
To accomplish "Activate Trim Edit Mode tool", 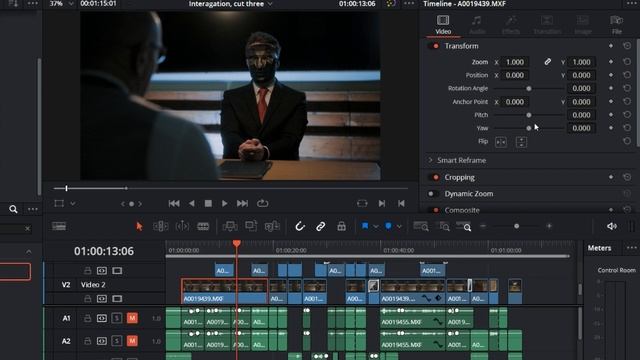I will tap(160, 226).
